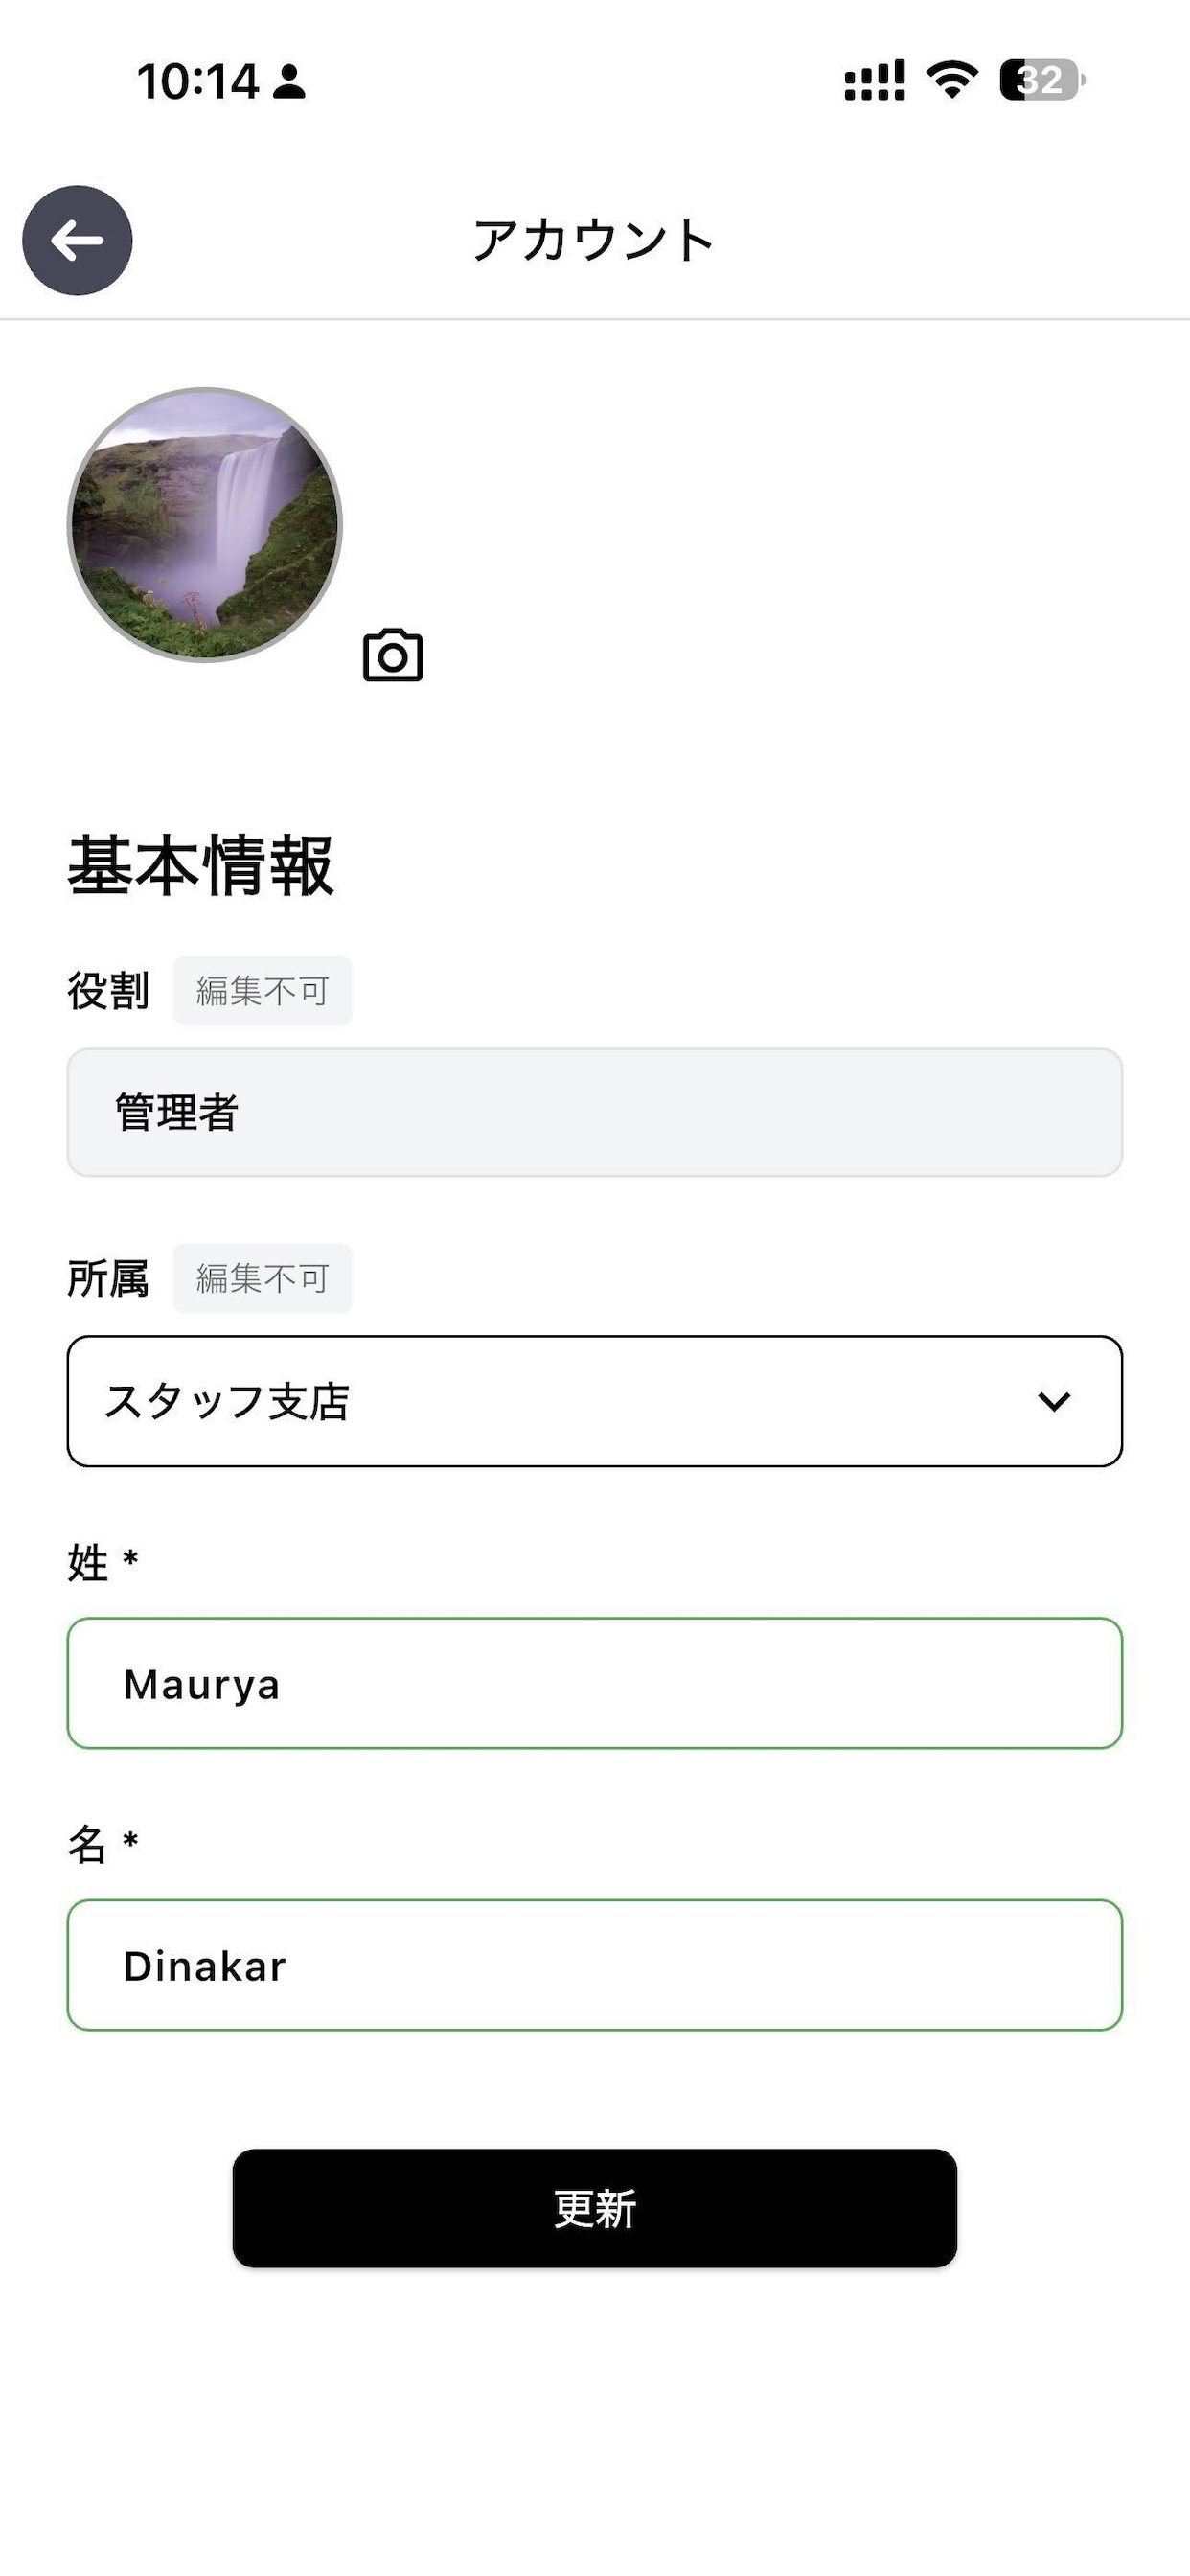Viewport: 1190px width, 2576px height.
Task: Tap the 10:14 clock in status bar
Action: tap(198, 81)
